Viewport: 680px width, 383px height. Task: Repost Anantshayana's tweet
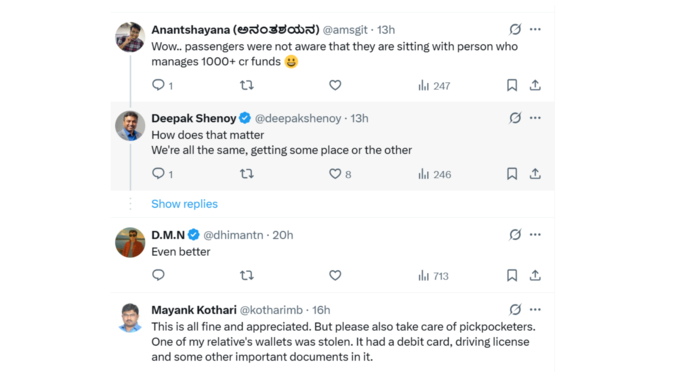247,85
